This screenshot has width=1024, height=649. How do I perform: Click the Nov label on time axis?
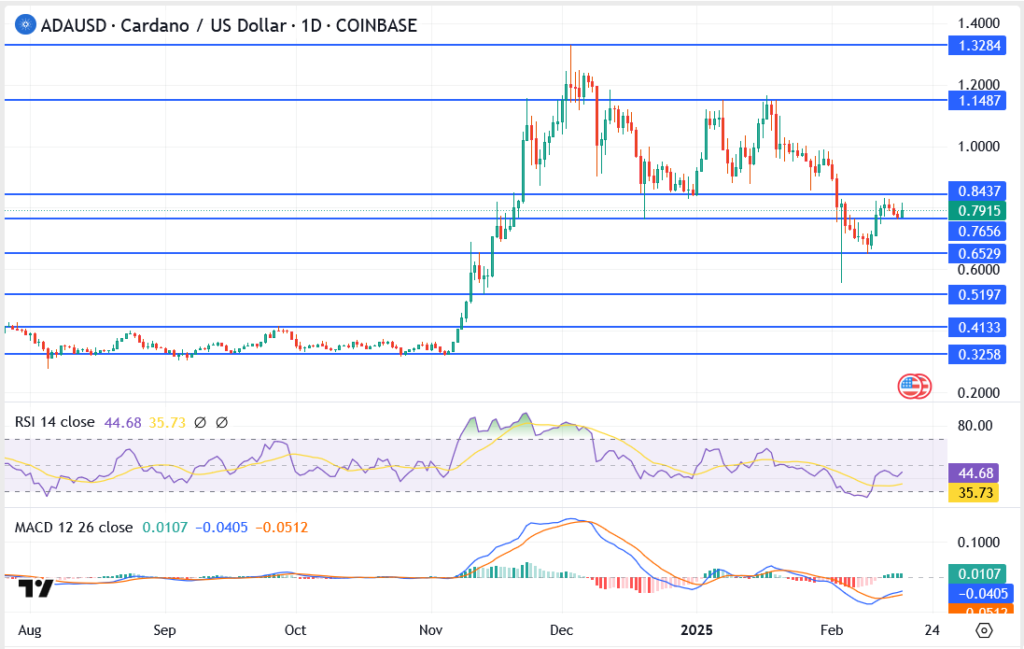[431, 631]
